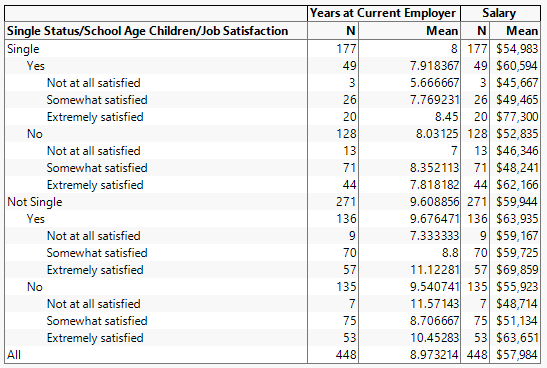547x368 pixels.
Task: Select the N subheader under Years at Current Employer
Action: click(351, 31)
